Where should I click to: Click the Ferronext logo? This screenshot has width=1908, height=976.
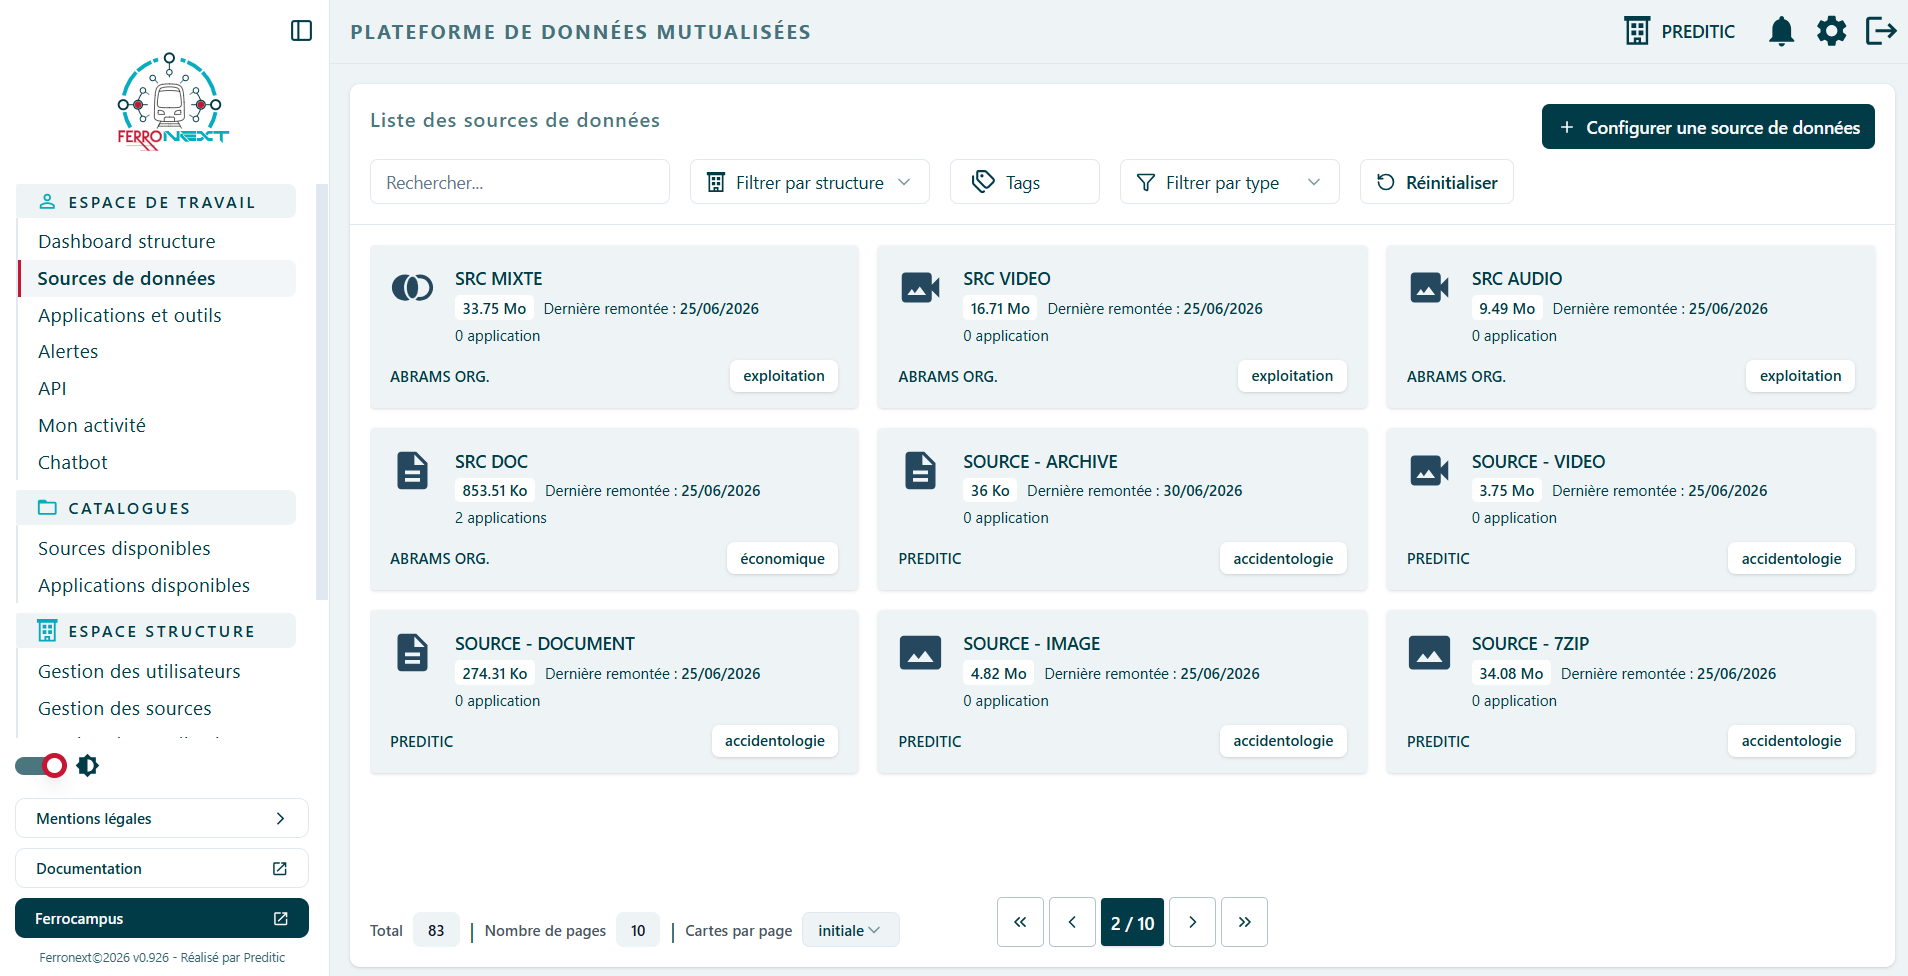[x=171, y=102]
